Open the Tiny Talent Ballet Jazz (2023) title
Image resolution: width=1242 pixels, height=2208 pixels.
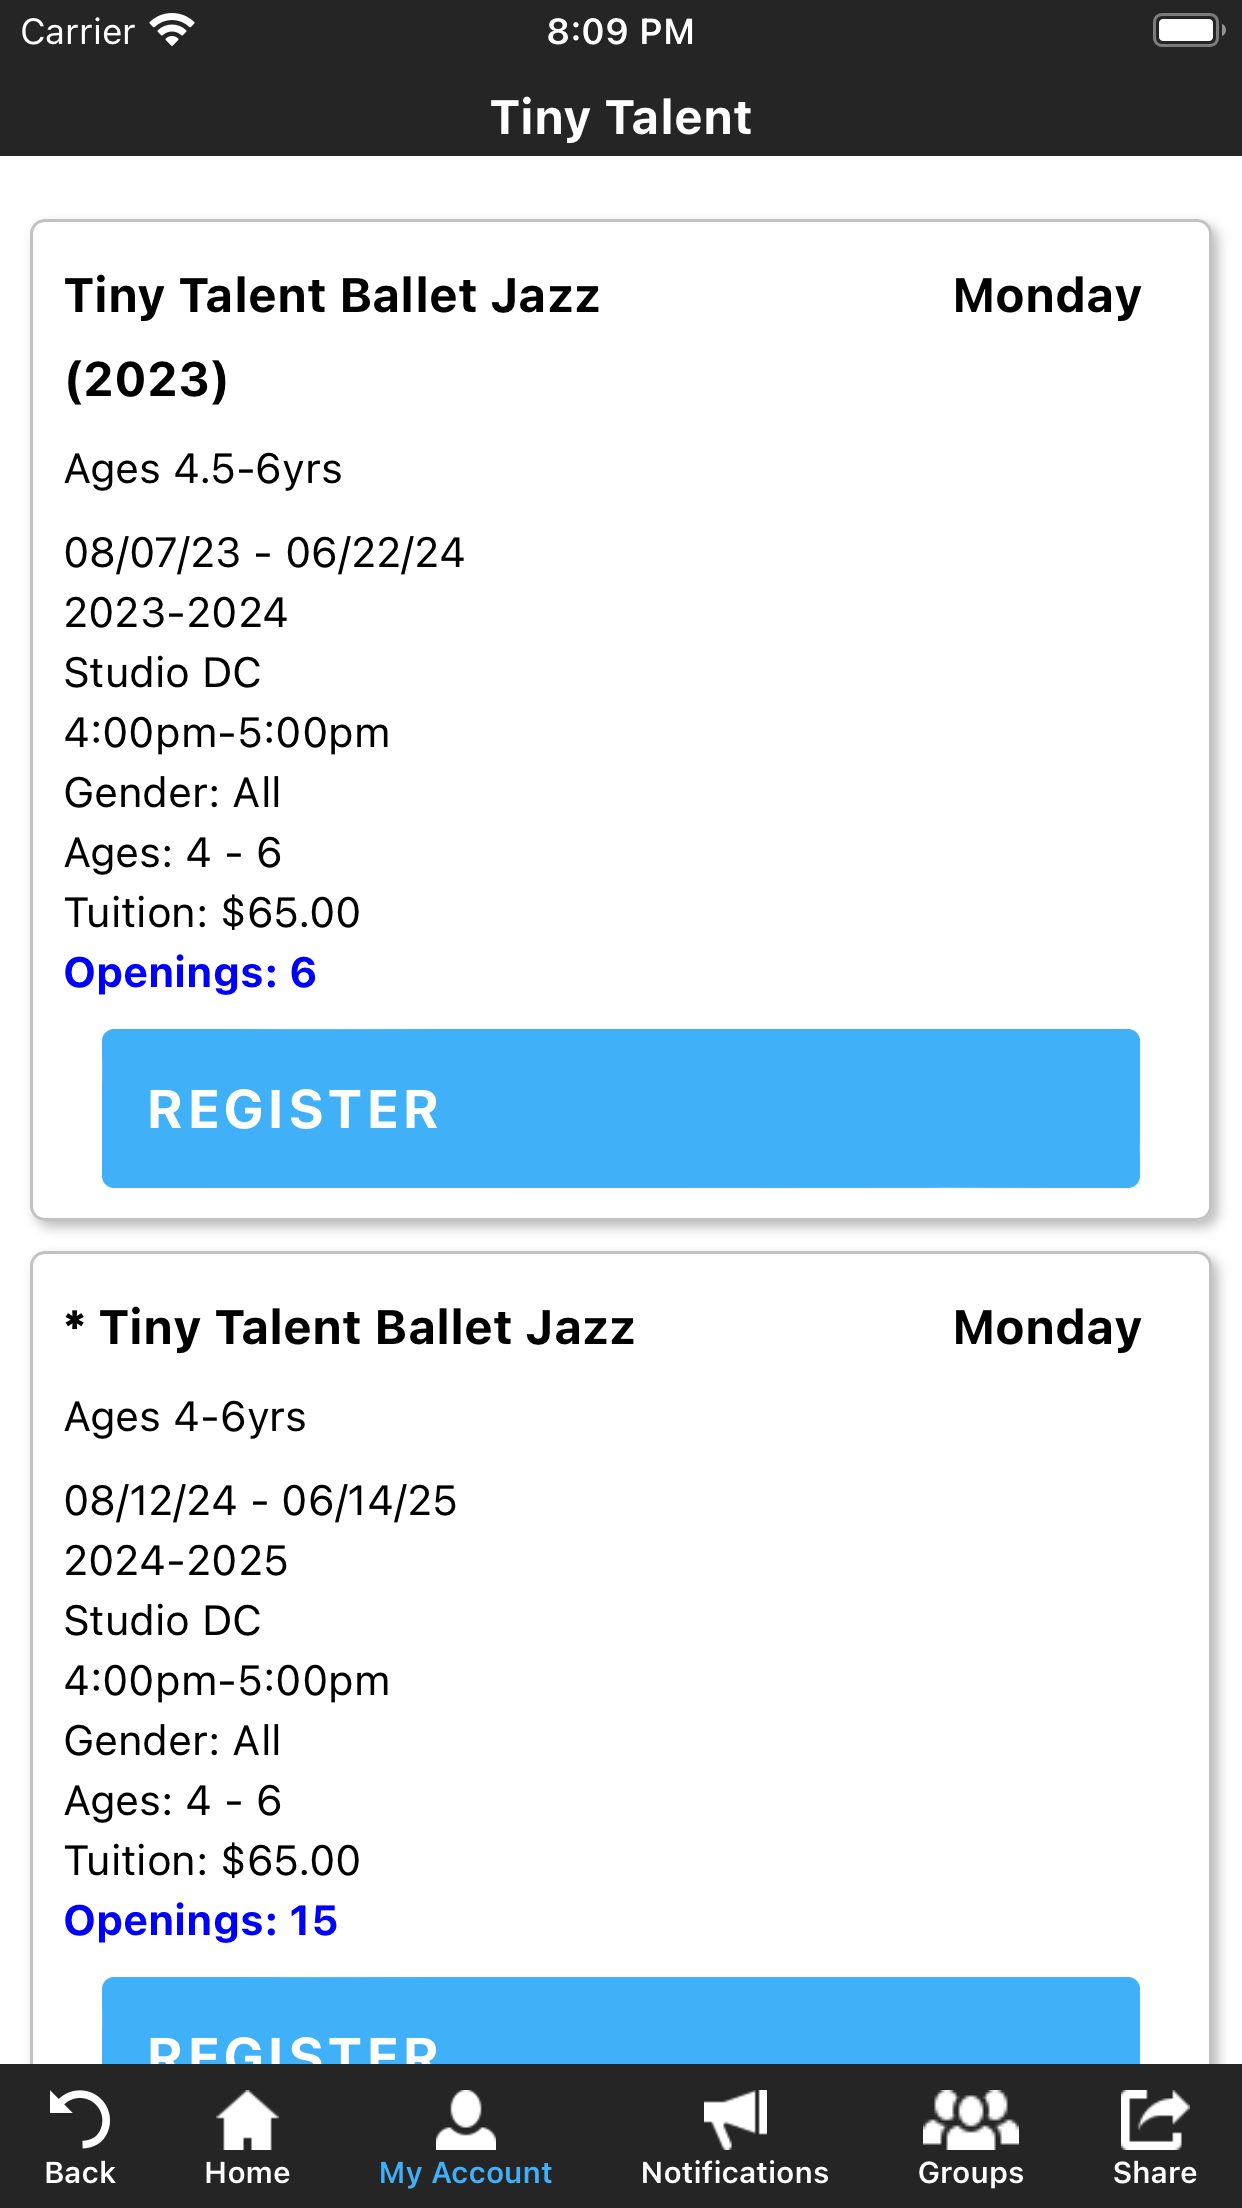pos(332,337)
